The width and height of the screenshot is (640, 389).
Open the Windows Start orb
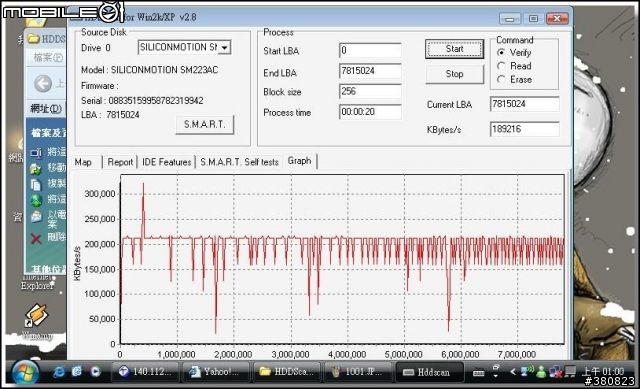click(25, 372)
